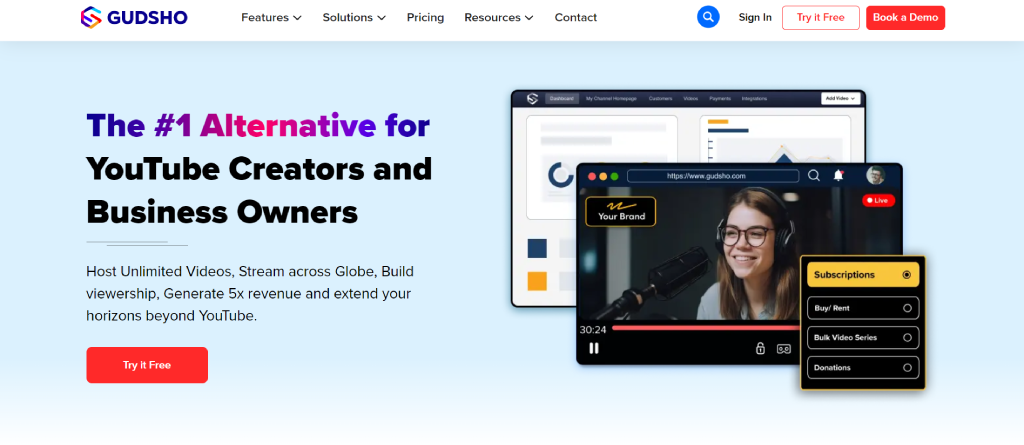The image size is (1024, 445).
Task: Click Try it Free in header
Action: click(821, 18)
